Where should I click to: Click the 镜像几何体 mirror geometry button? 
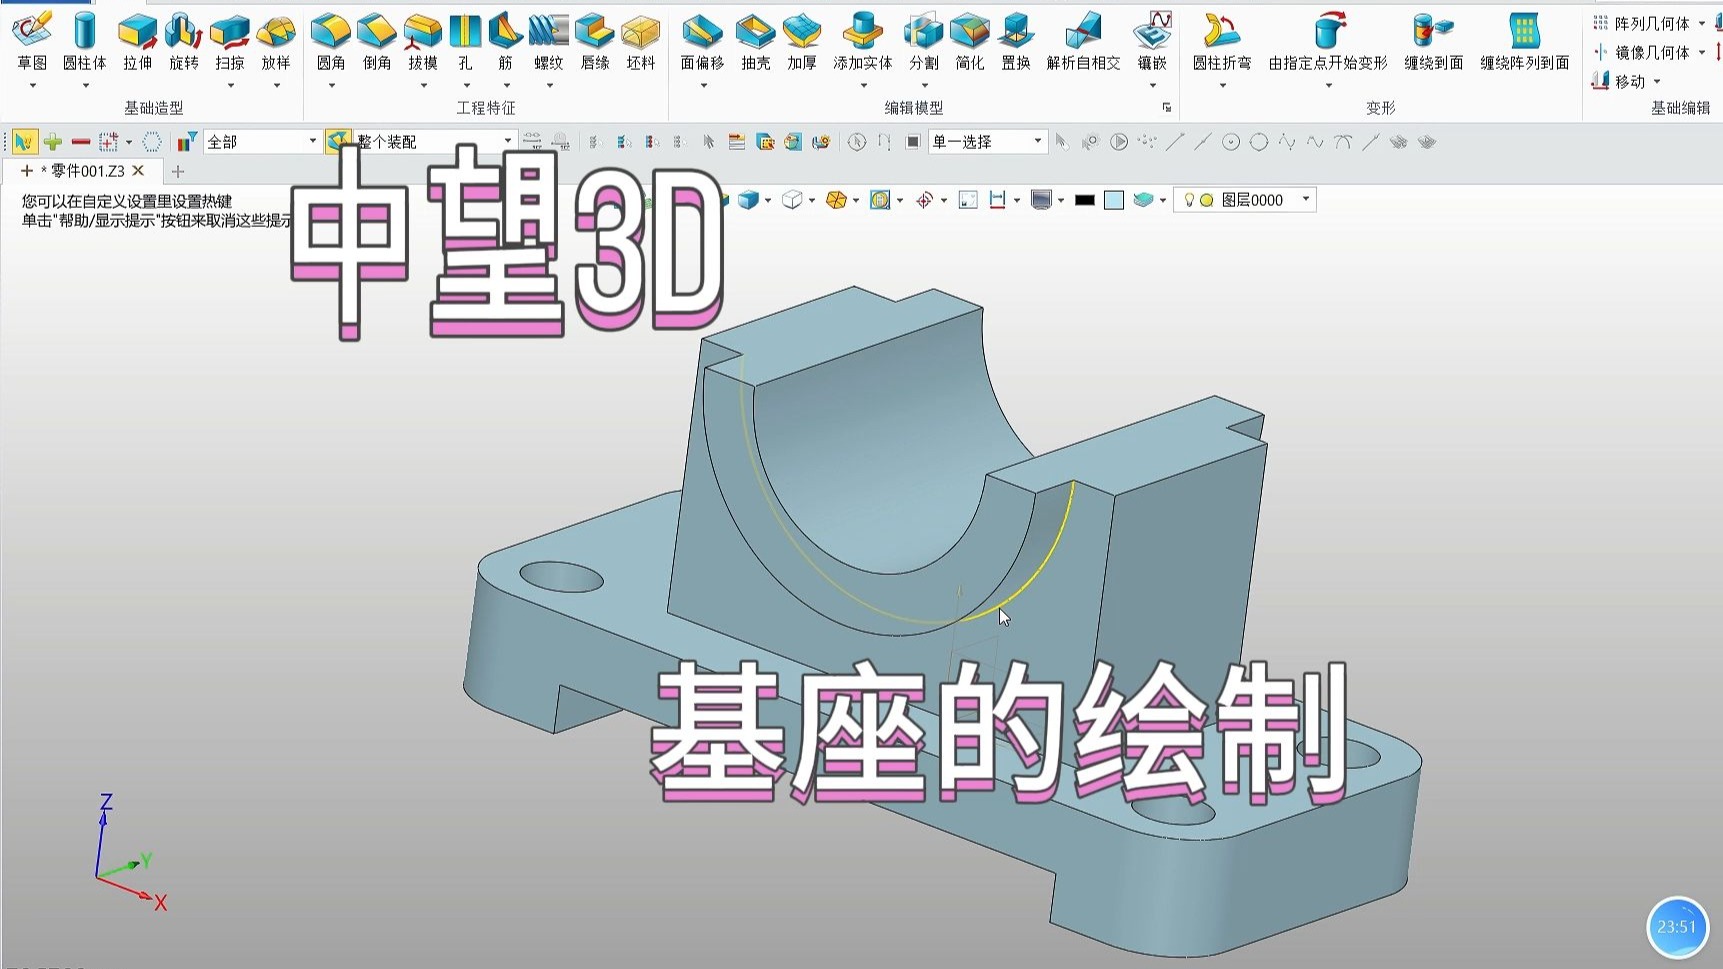tap(1641, 52)
